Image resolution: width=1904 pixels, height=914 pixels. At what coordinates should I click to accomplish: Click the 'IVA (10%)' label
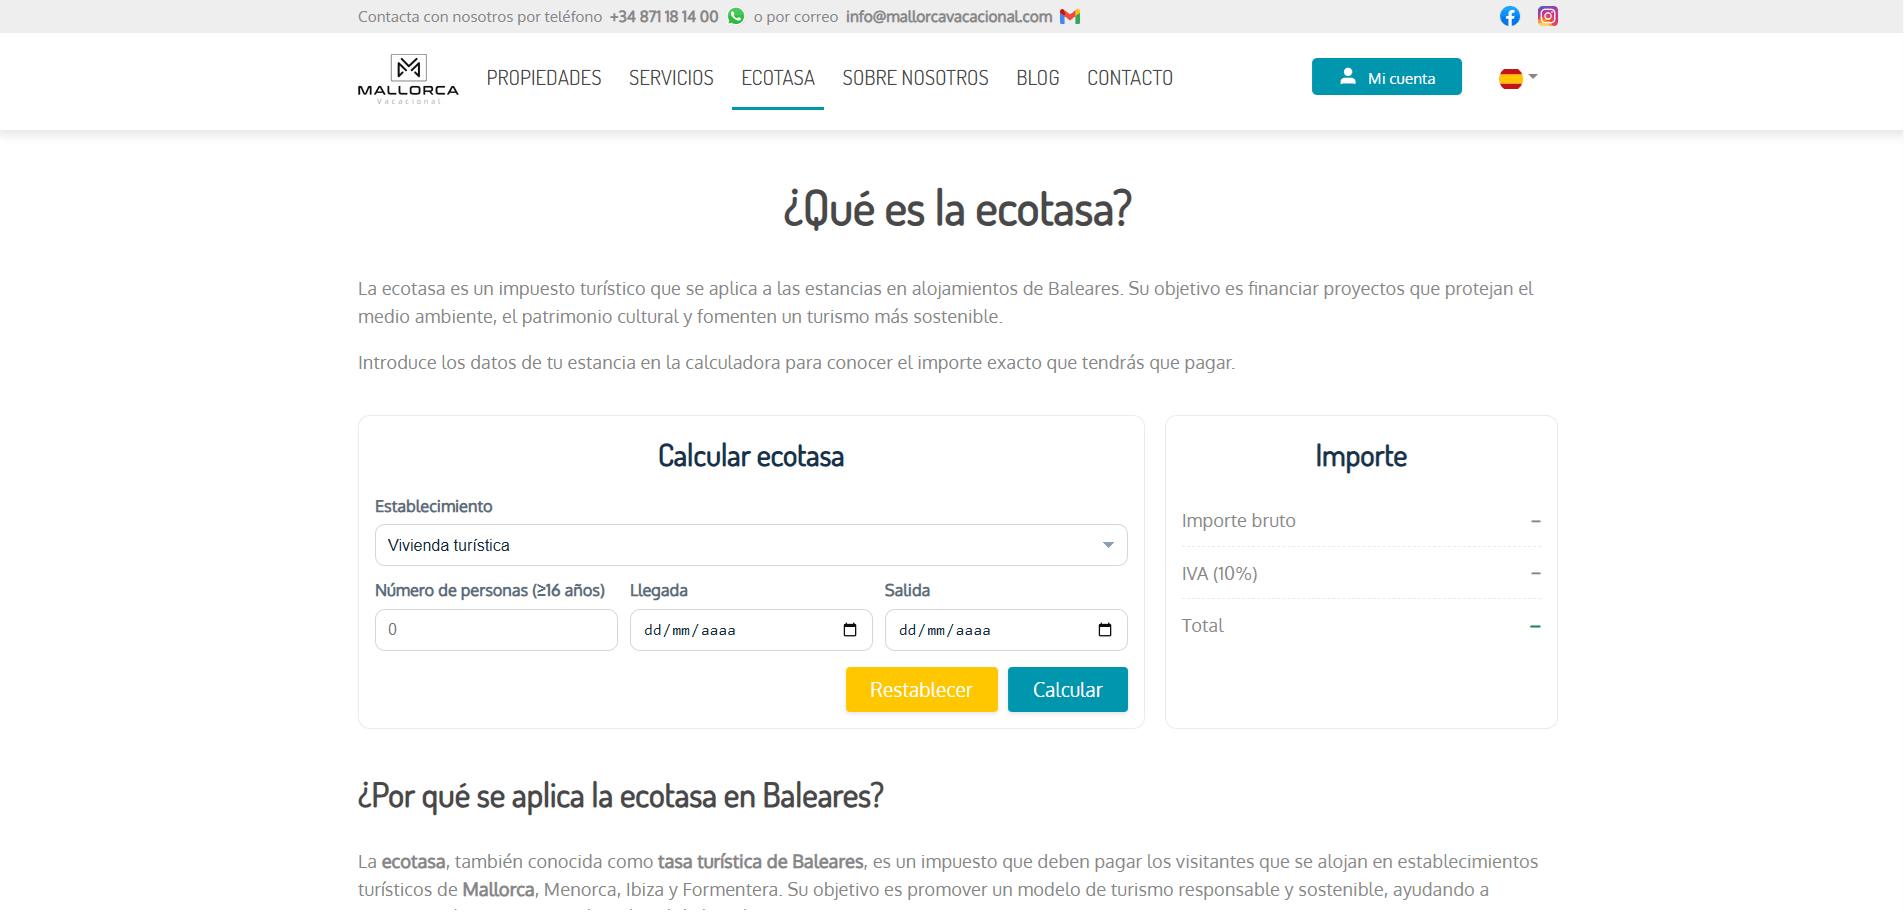pyautogui.click(x=1220, y=574)
